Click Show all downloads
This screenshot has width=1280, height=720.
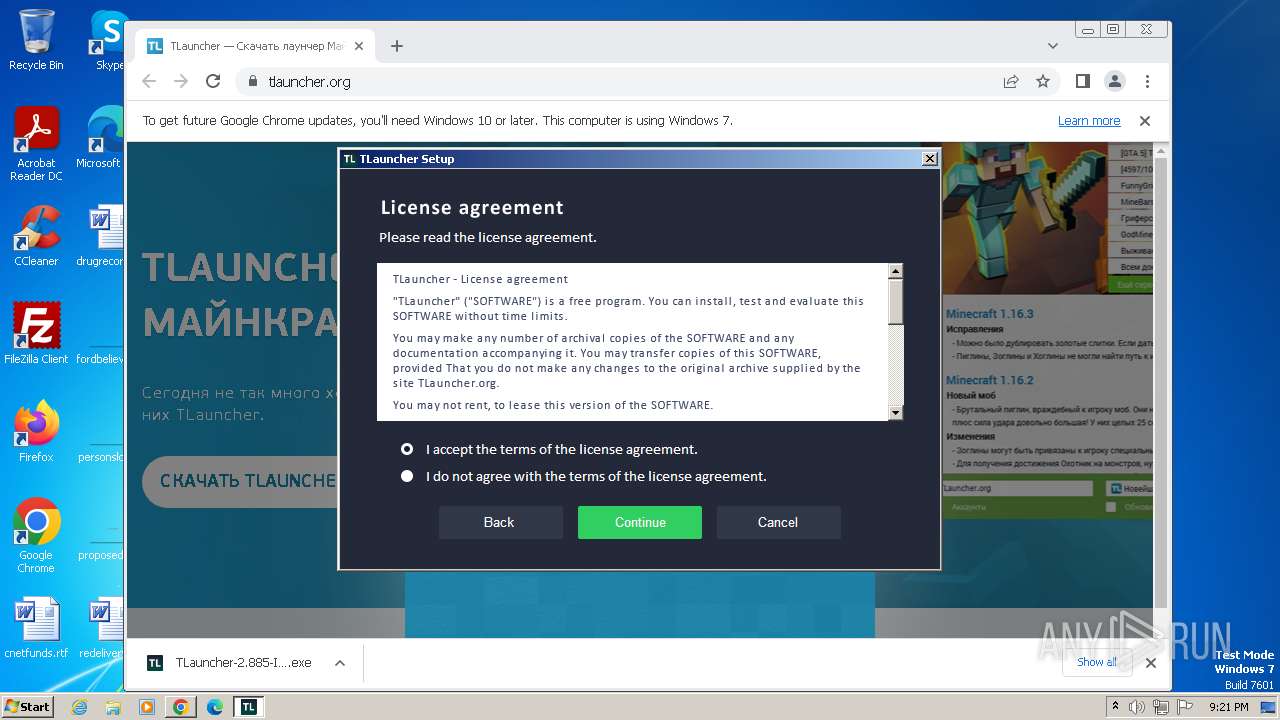point(1097,662)
